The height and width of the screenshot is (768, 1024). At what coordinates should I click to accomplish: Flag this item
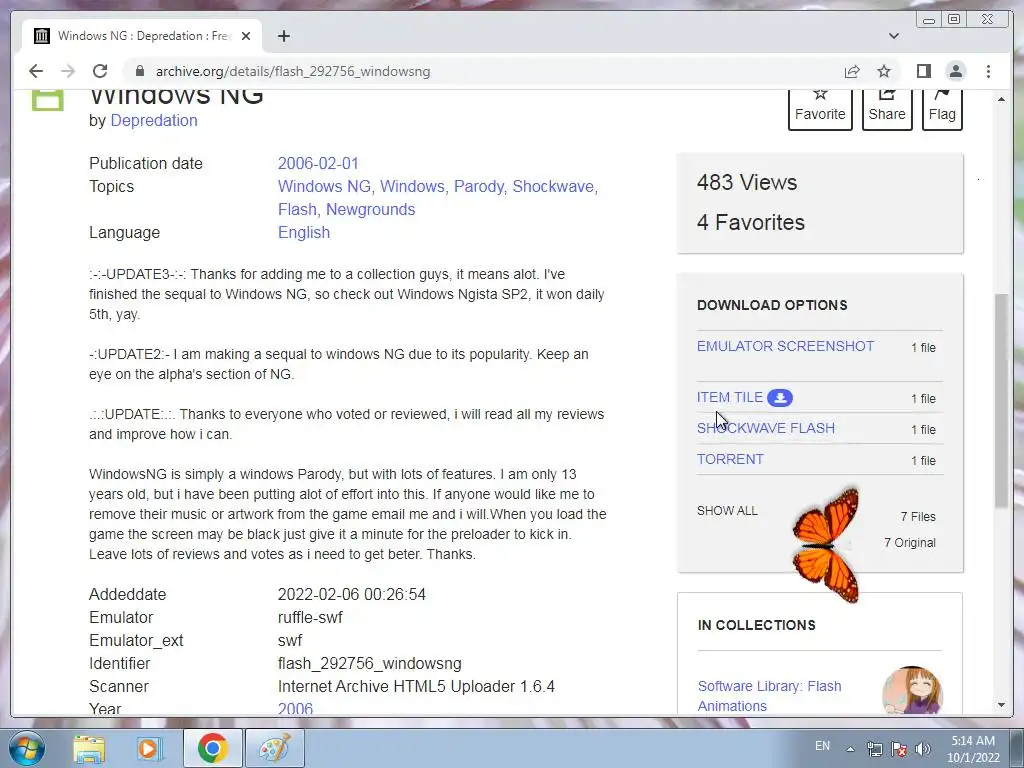coord(942,110)
